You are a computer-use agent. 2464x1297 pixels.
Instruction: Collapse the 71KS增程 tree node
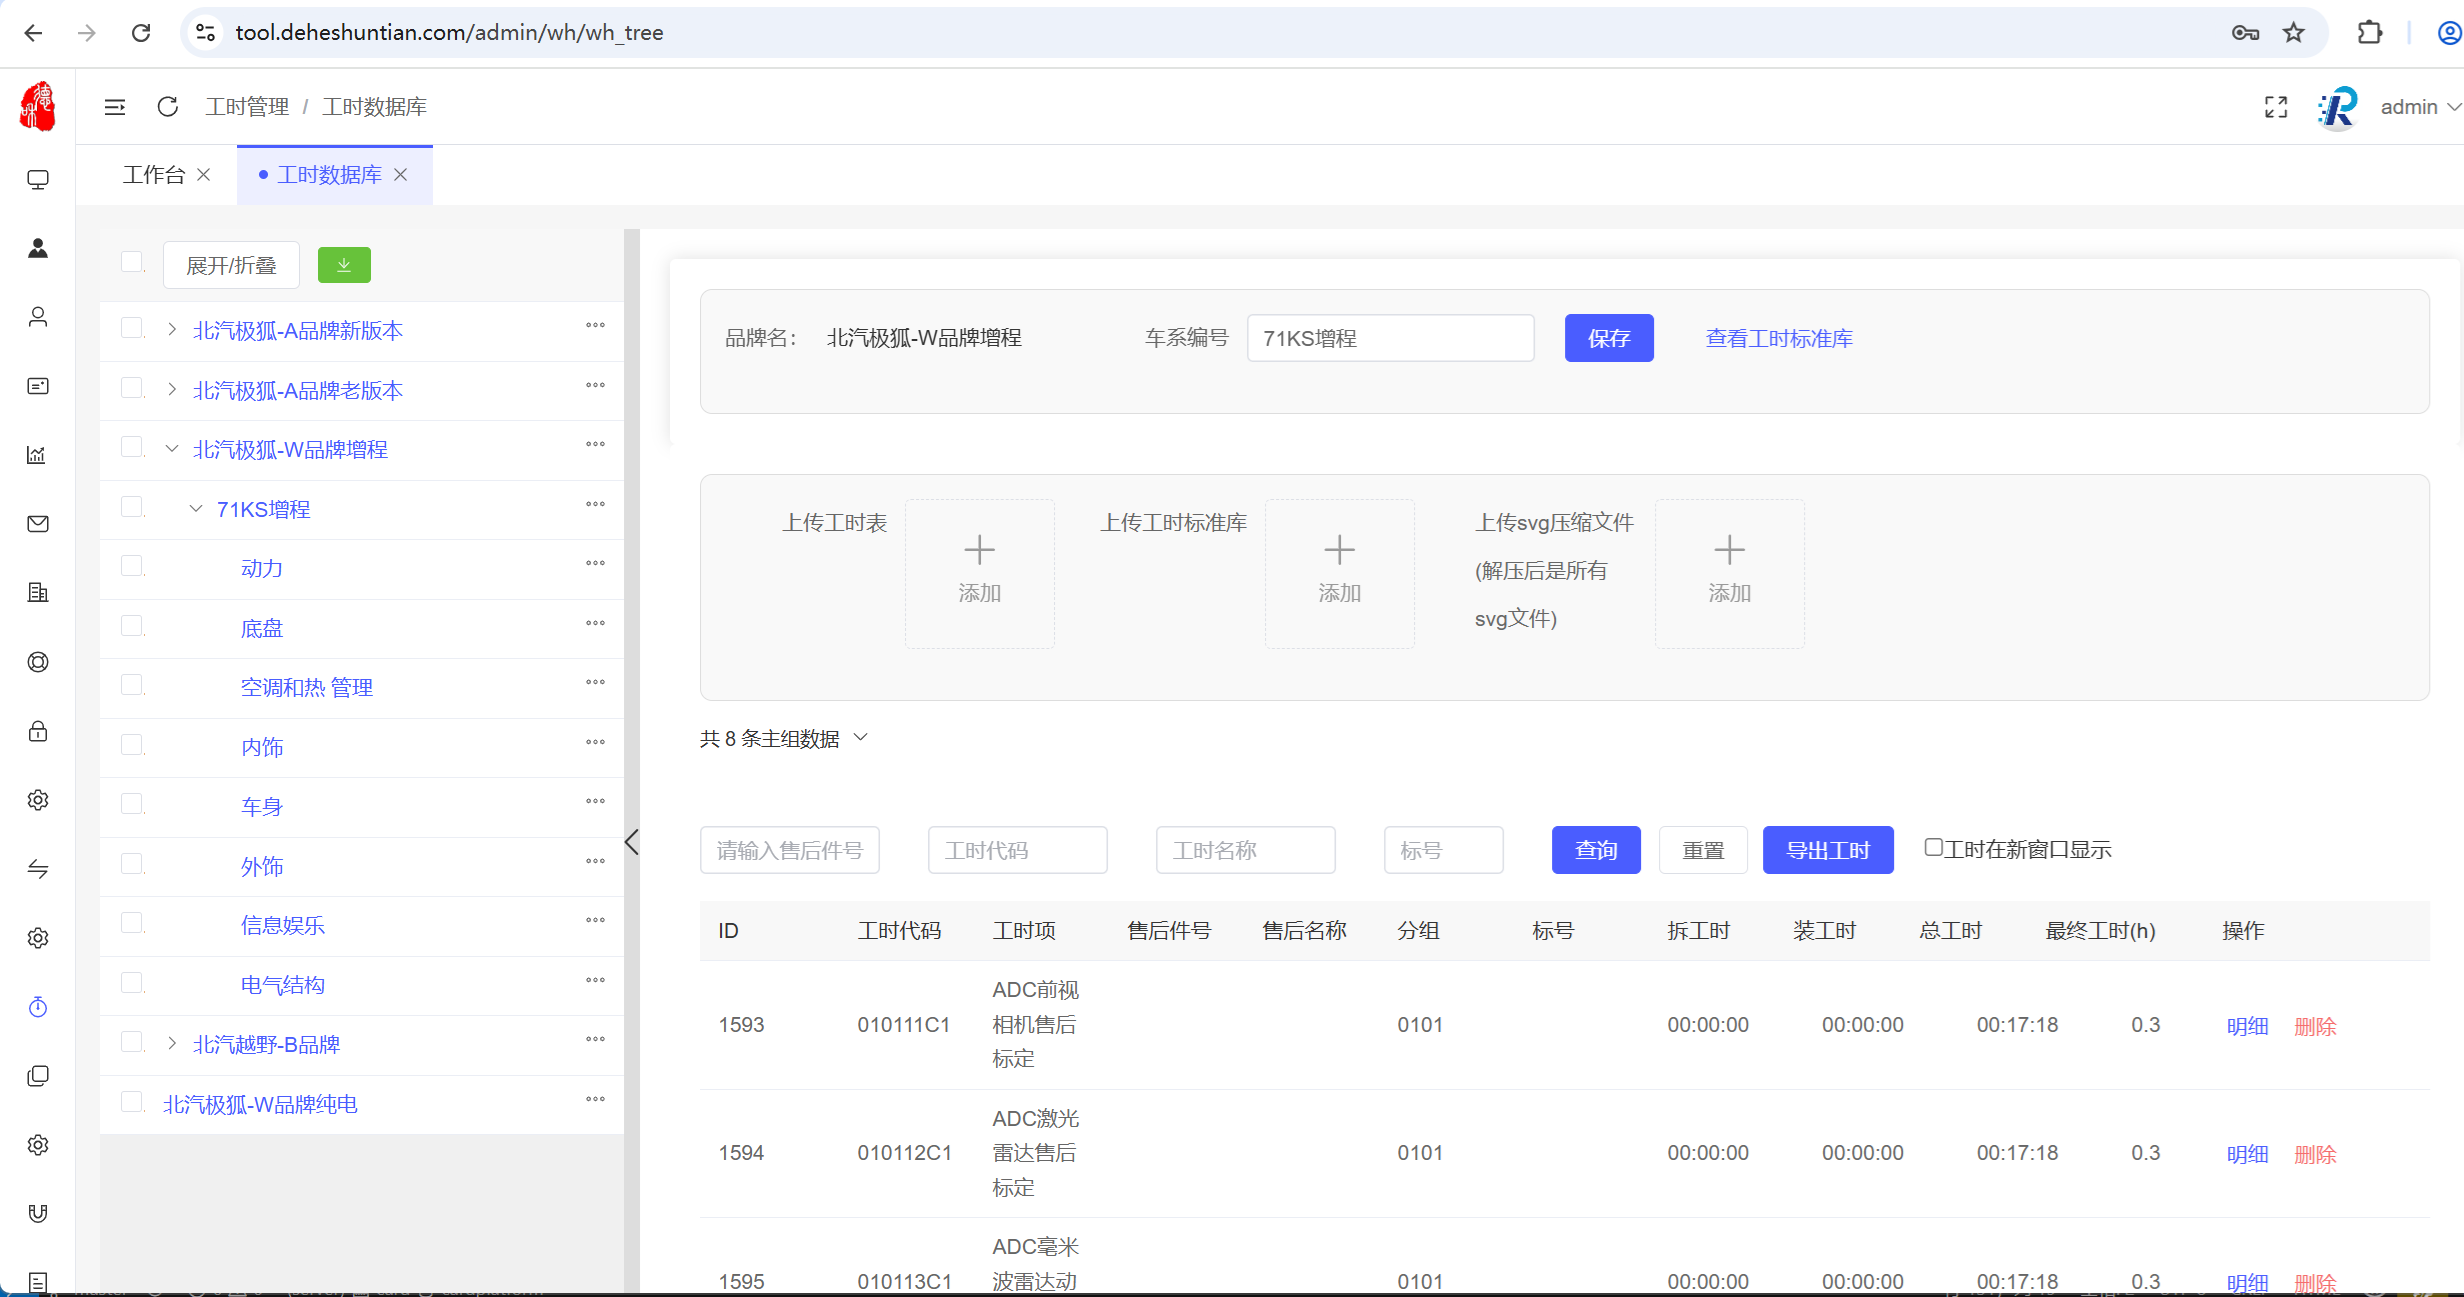pos(196,509)
